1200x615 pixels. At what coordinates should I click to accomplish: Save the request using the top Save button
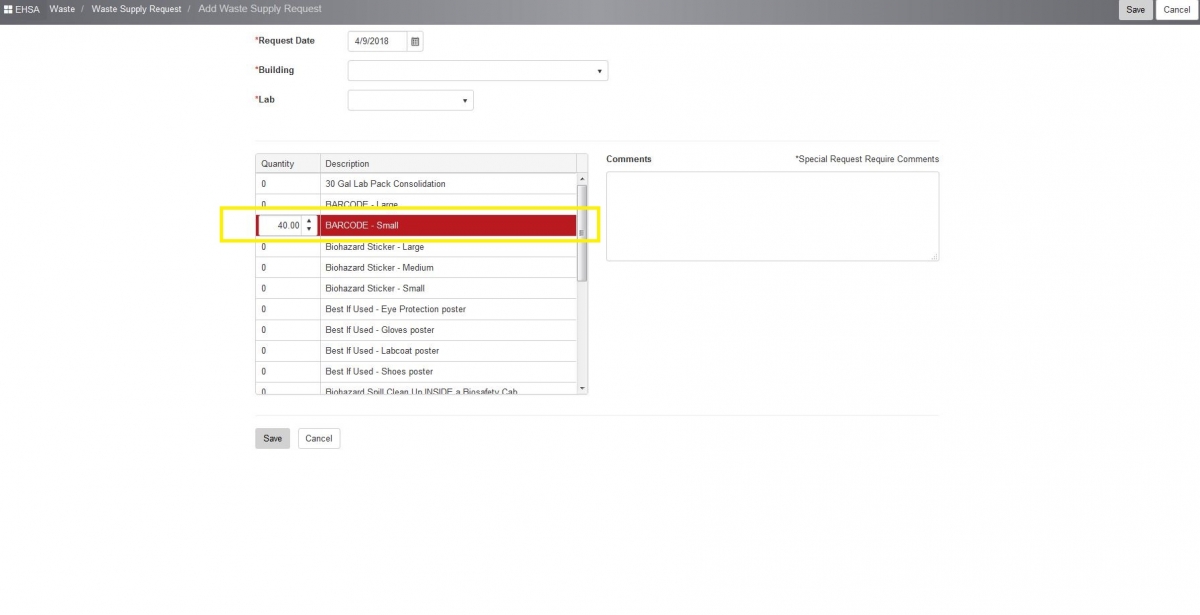pyautogui.click(x=1134, y=9)
